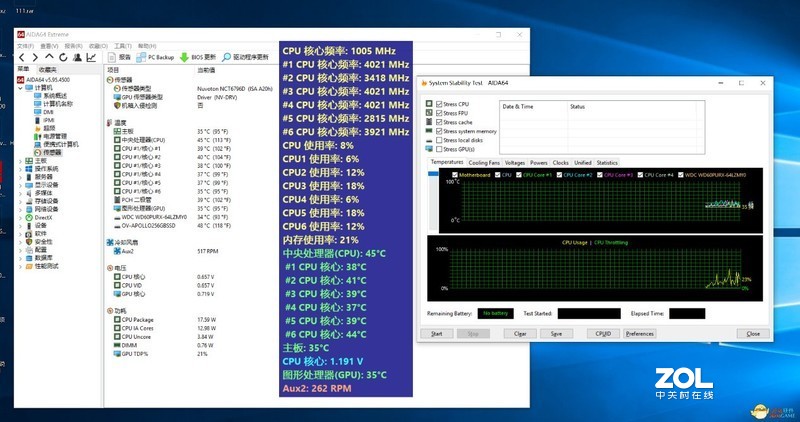The height and width of the screenshot is (422, 800).
Task: Click Close in the stability test window
Action: click(753, 334)
